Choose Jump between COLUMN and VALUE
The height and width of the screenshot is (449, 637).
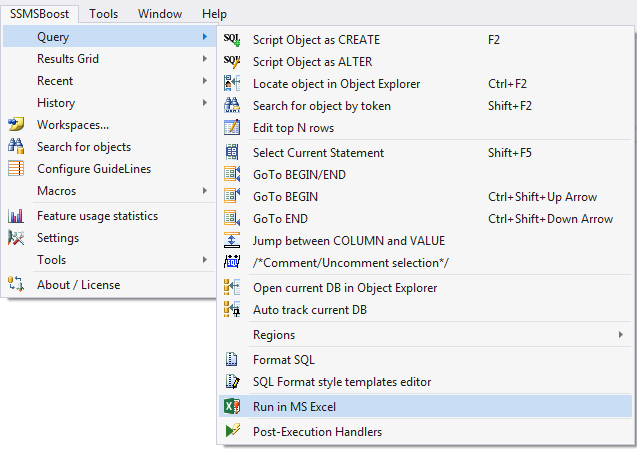click(x=425, y=241)
